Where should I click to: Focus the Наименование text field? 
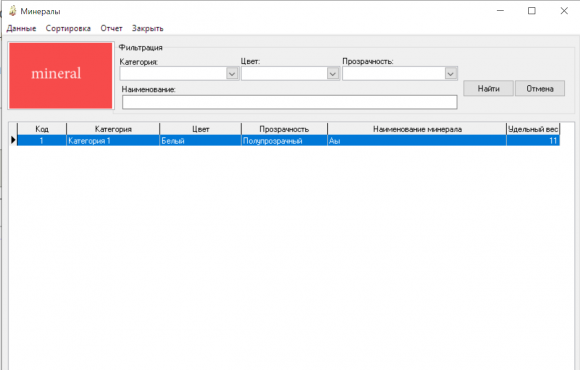pos(290,102)
